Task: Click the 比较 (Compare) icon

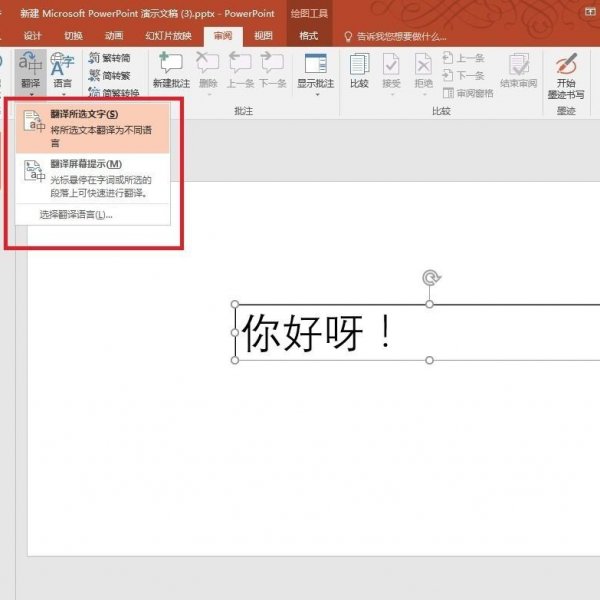Action: point(359,70)
